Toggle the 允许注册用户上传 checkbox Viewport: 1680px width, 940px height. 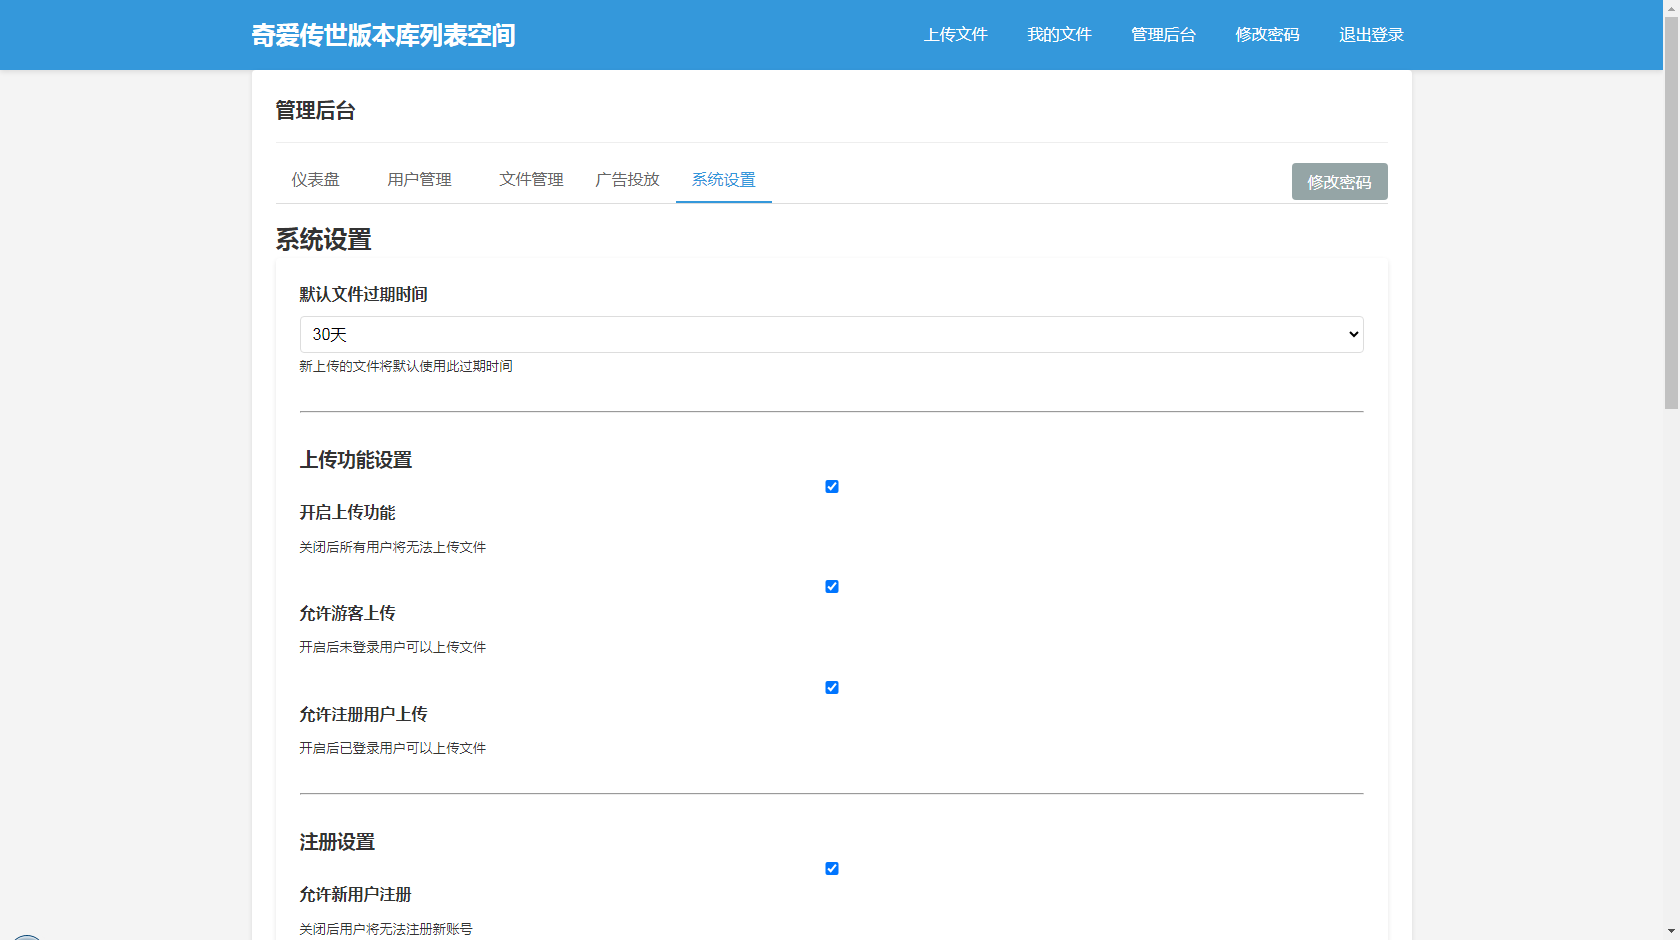point(831,688)
